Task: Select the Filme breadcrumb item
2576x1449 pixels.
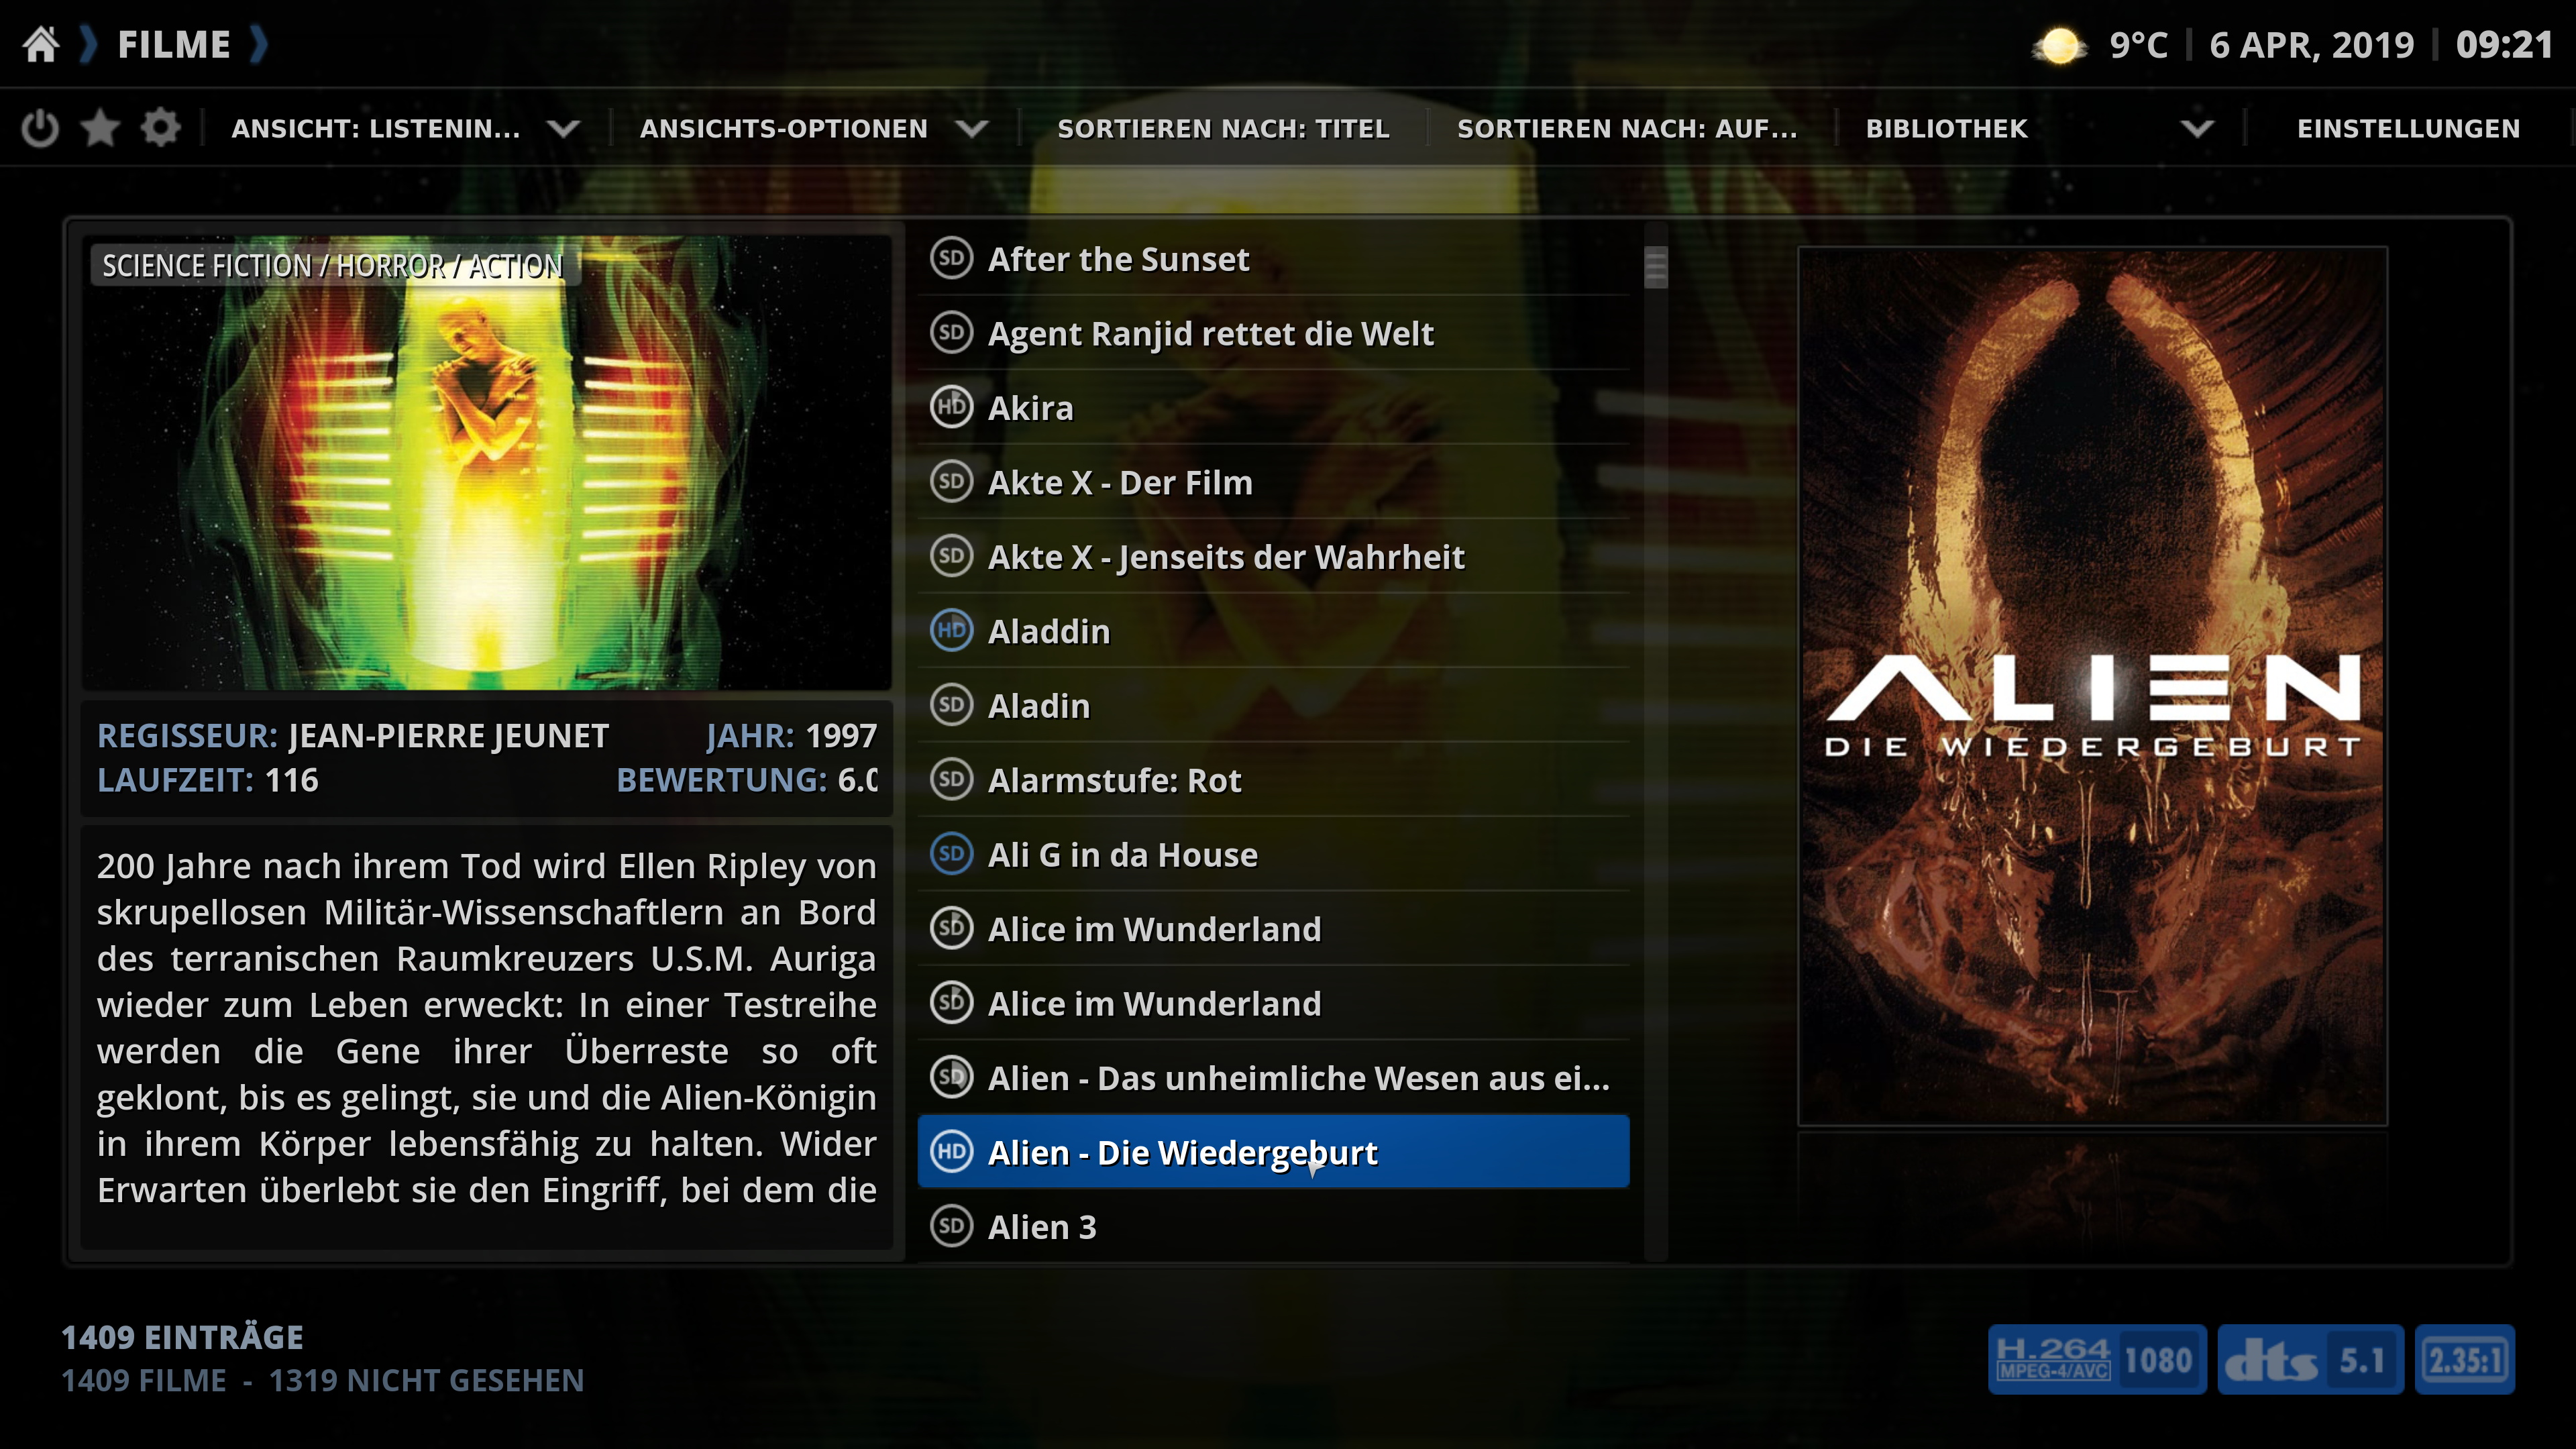Action: [x=174, y=45]
